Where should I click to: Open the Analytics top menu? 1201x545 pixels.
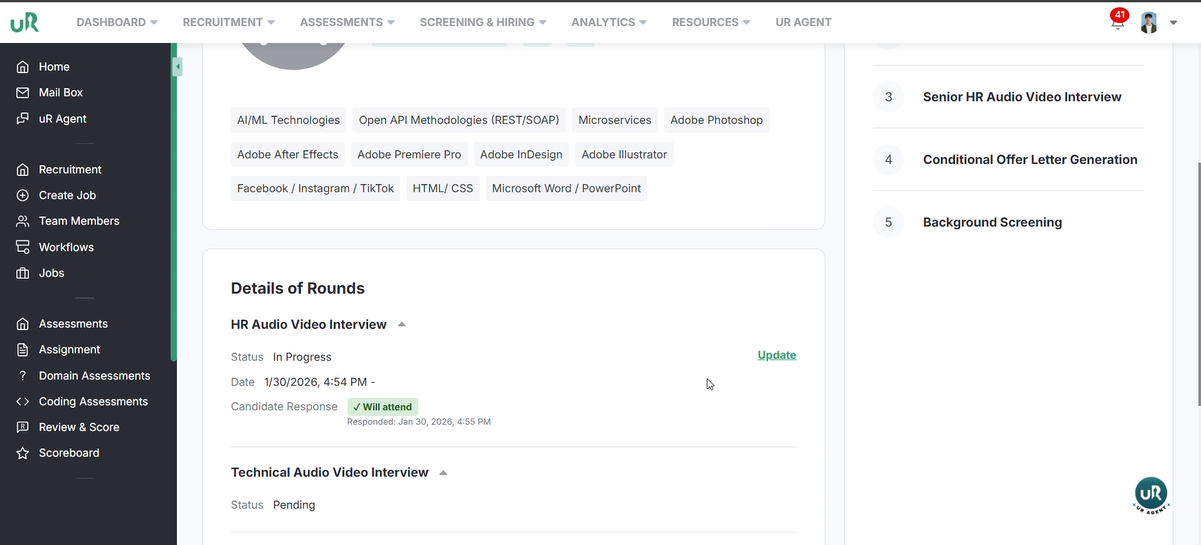point(608,22)
